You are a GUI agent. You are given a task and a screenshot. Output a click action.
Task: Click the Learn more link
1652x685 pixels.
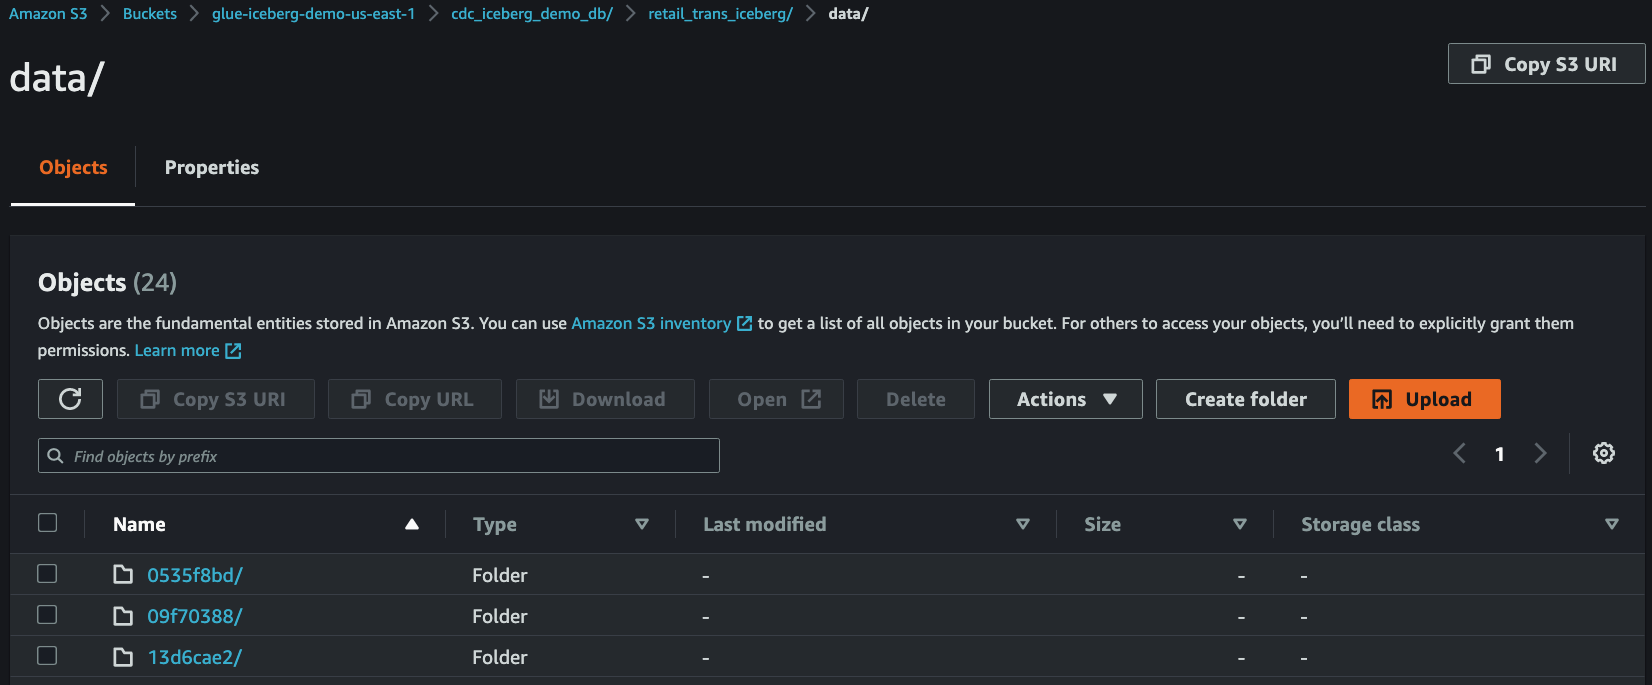point(177,350)
